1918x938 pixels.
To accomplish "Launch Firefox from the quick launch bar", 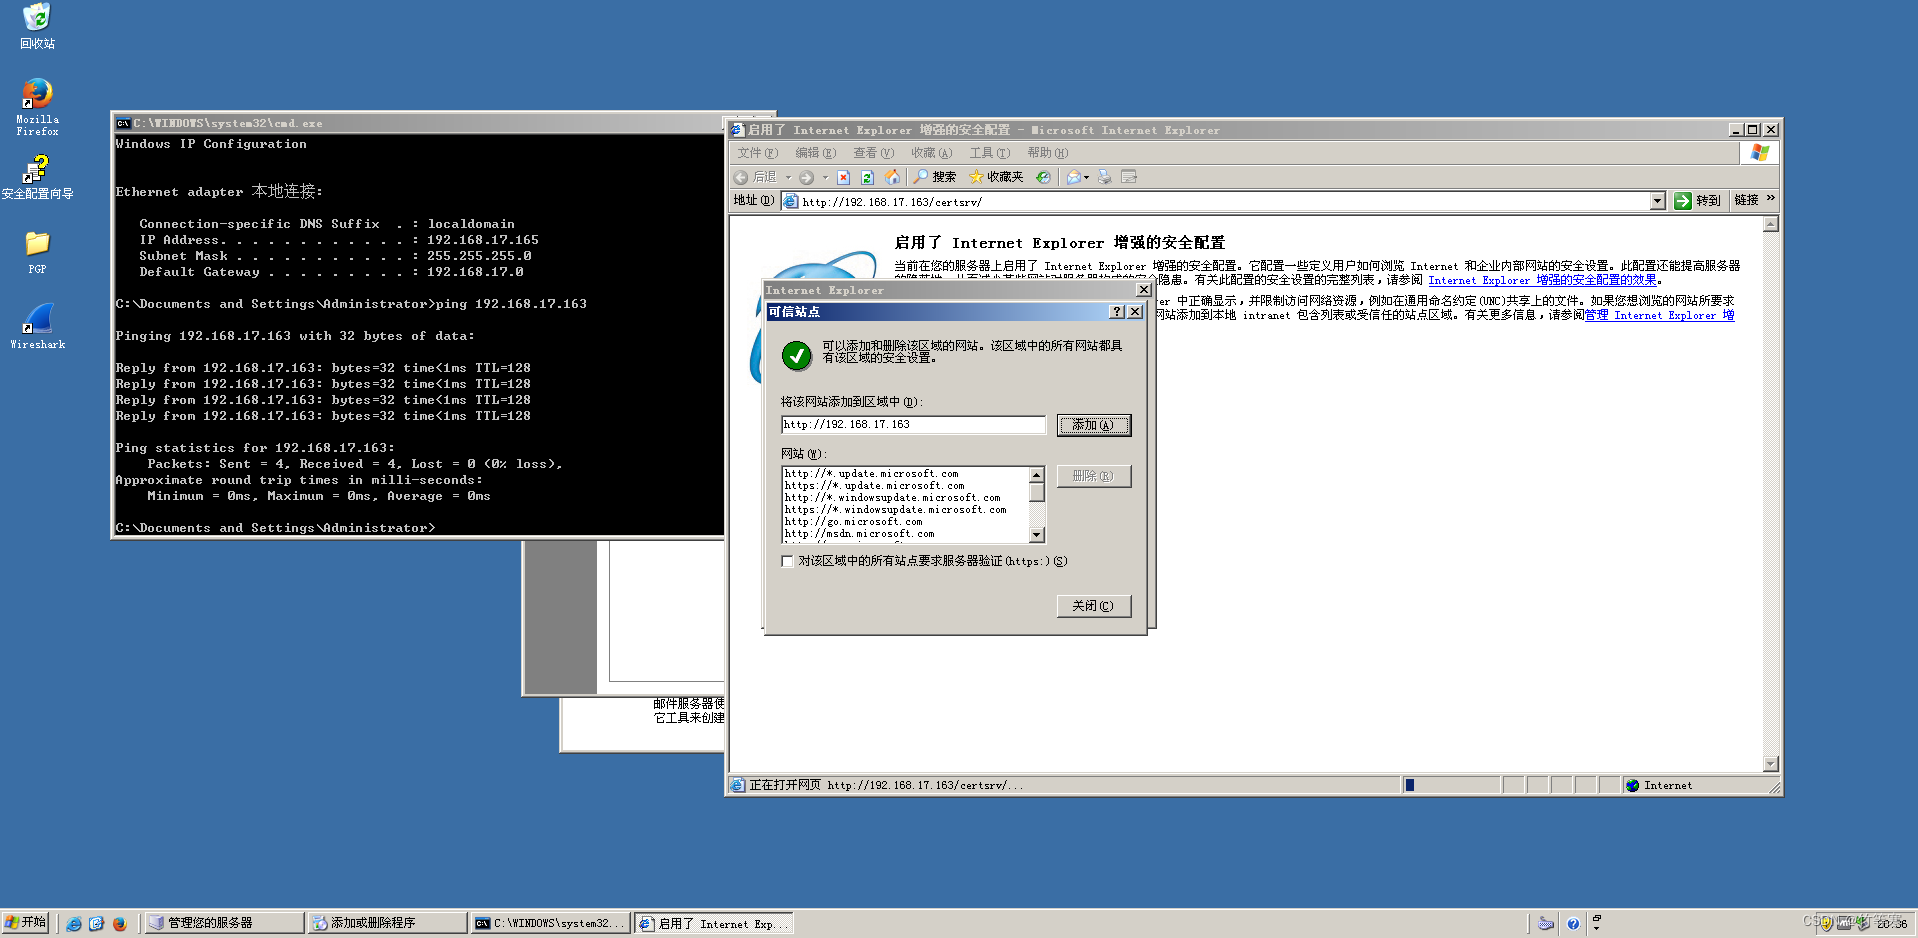I will pos(120,923).
